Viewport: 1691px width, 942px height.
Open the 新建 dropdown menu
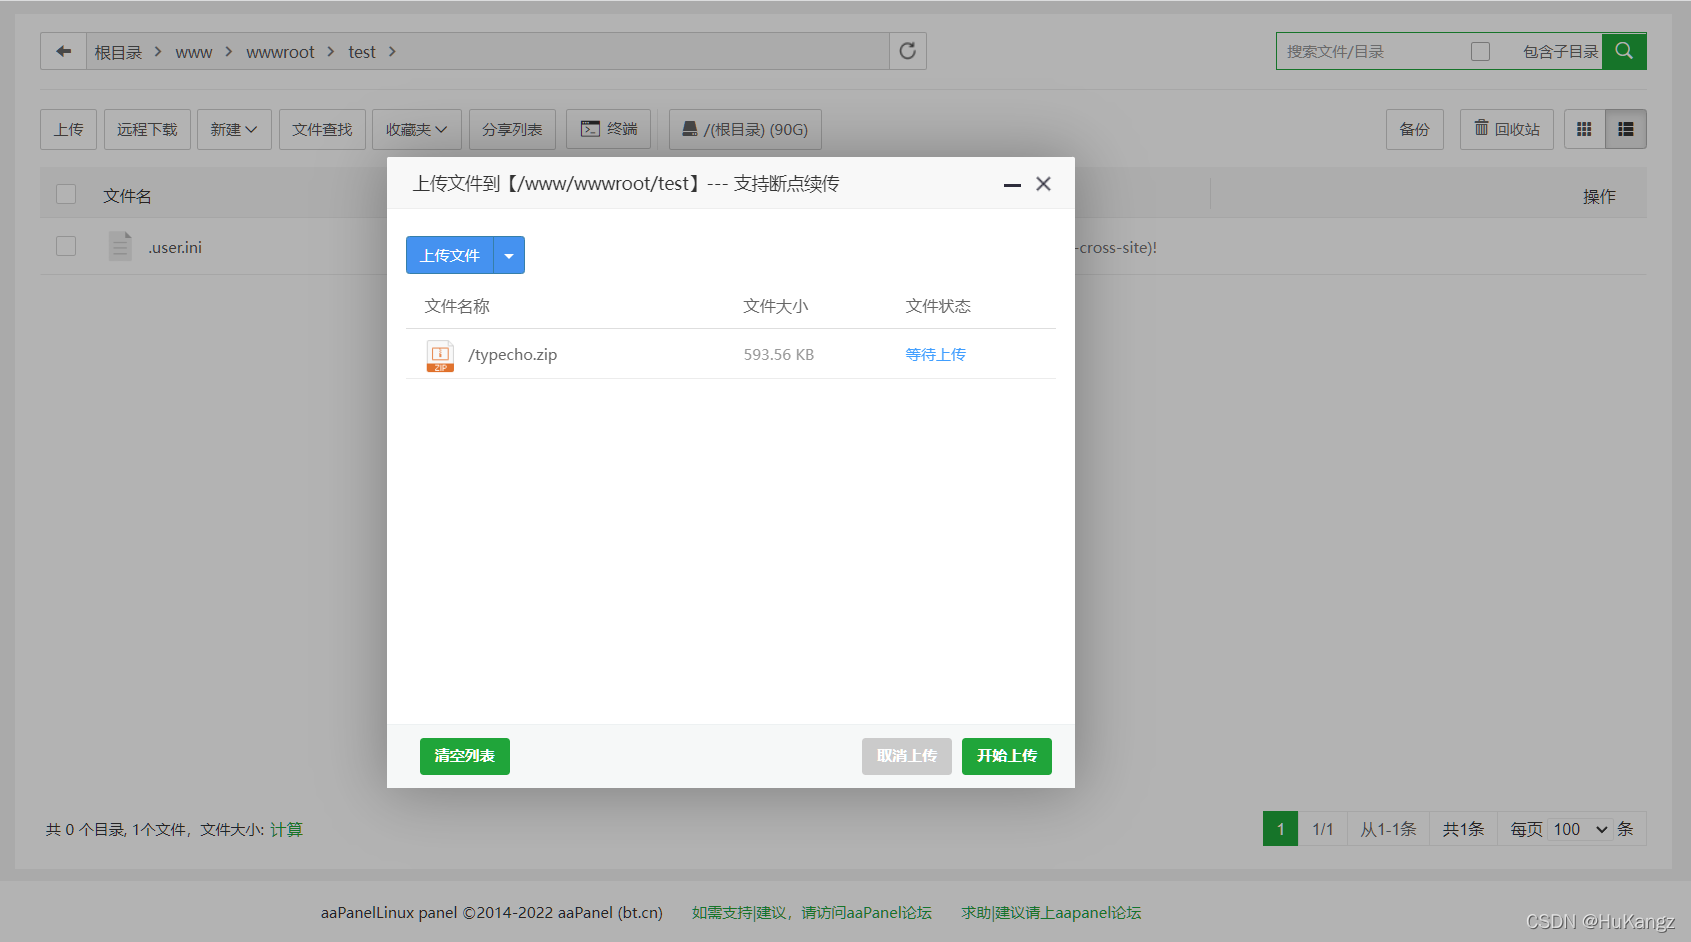point(234,129)
